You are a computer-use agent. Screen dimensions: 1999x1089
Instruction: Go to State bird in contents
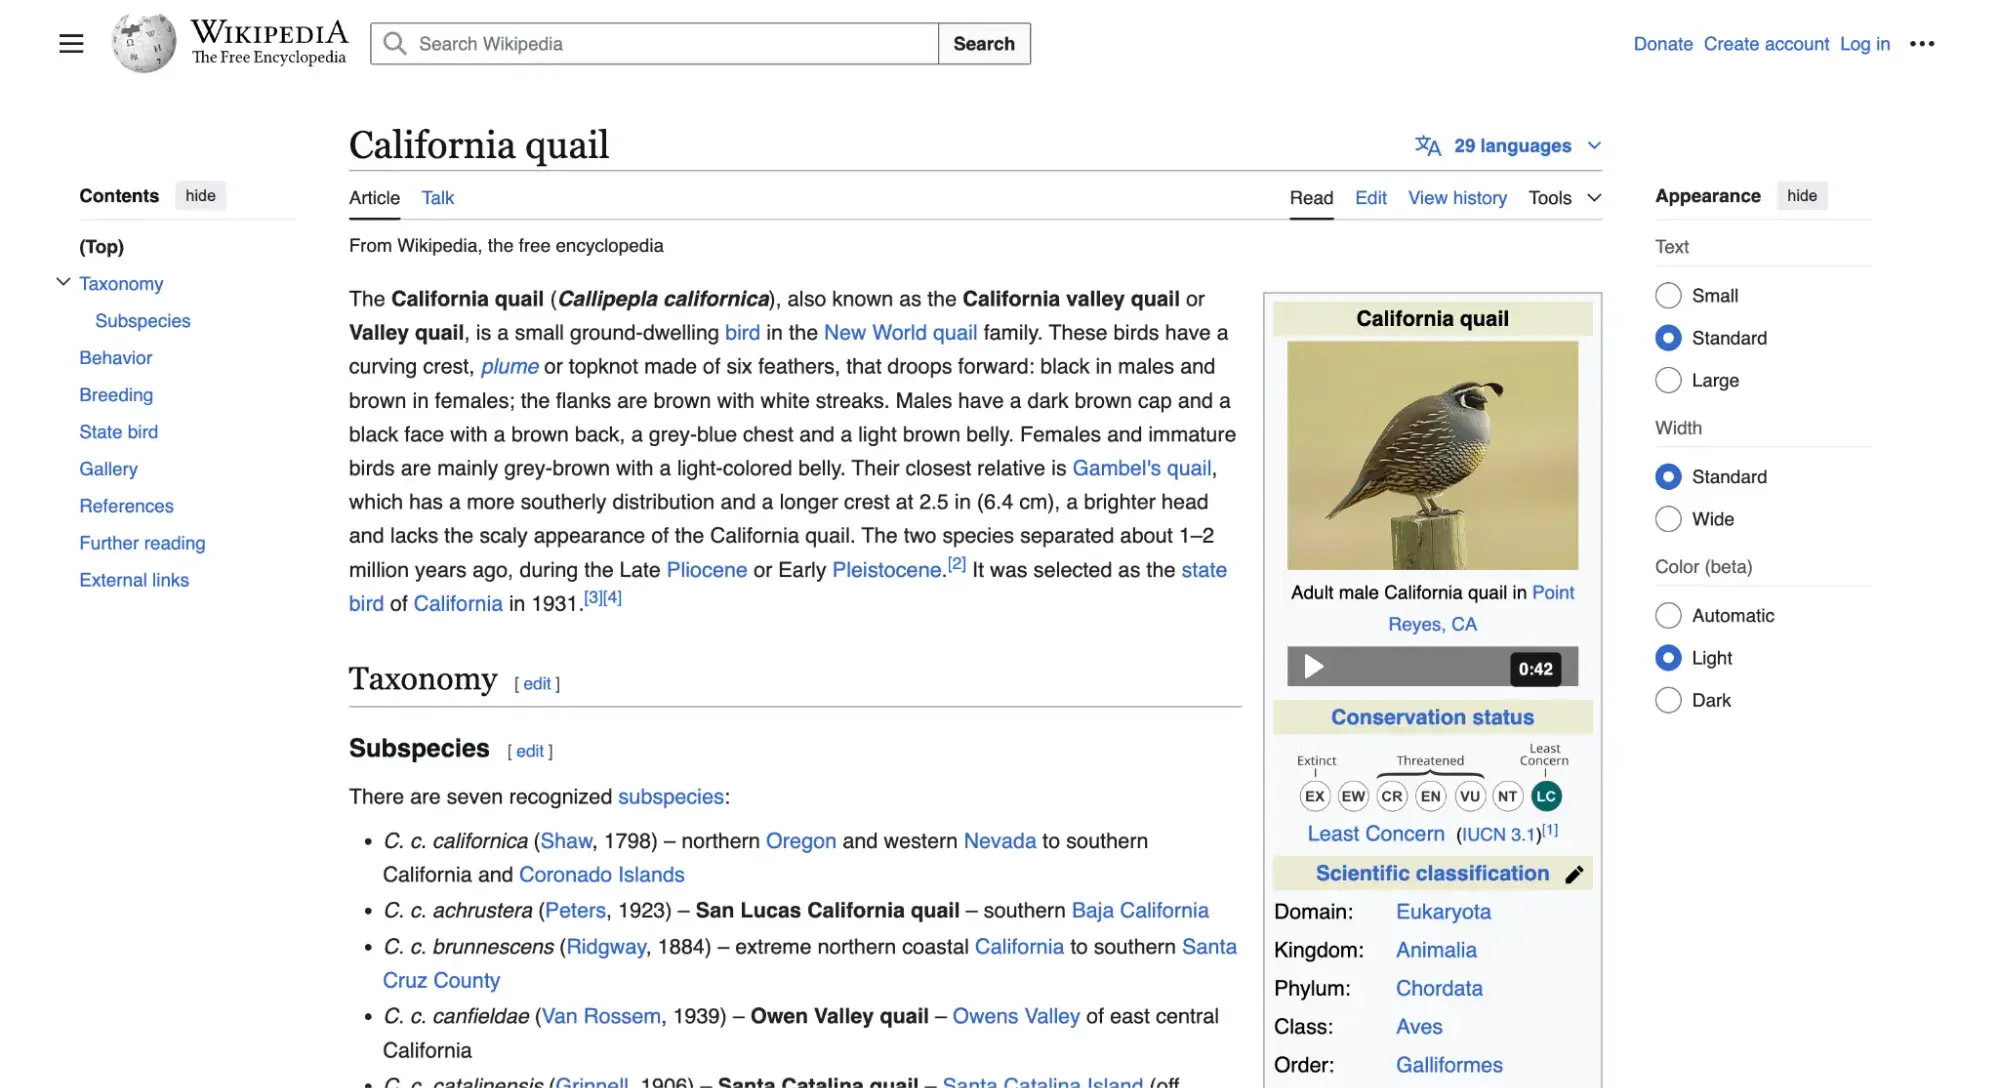click(x=119, y=432)
